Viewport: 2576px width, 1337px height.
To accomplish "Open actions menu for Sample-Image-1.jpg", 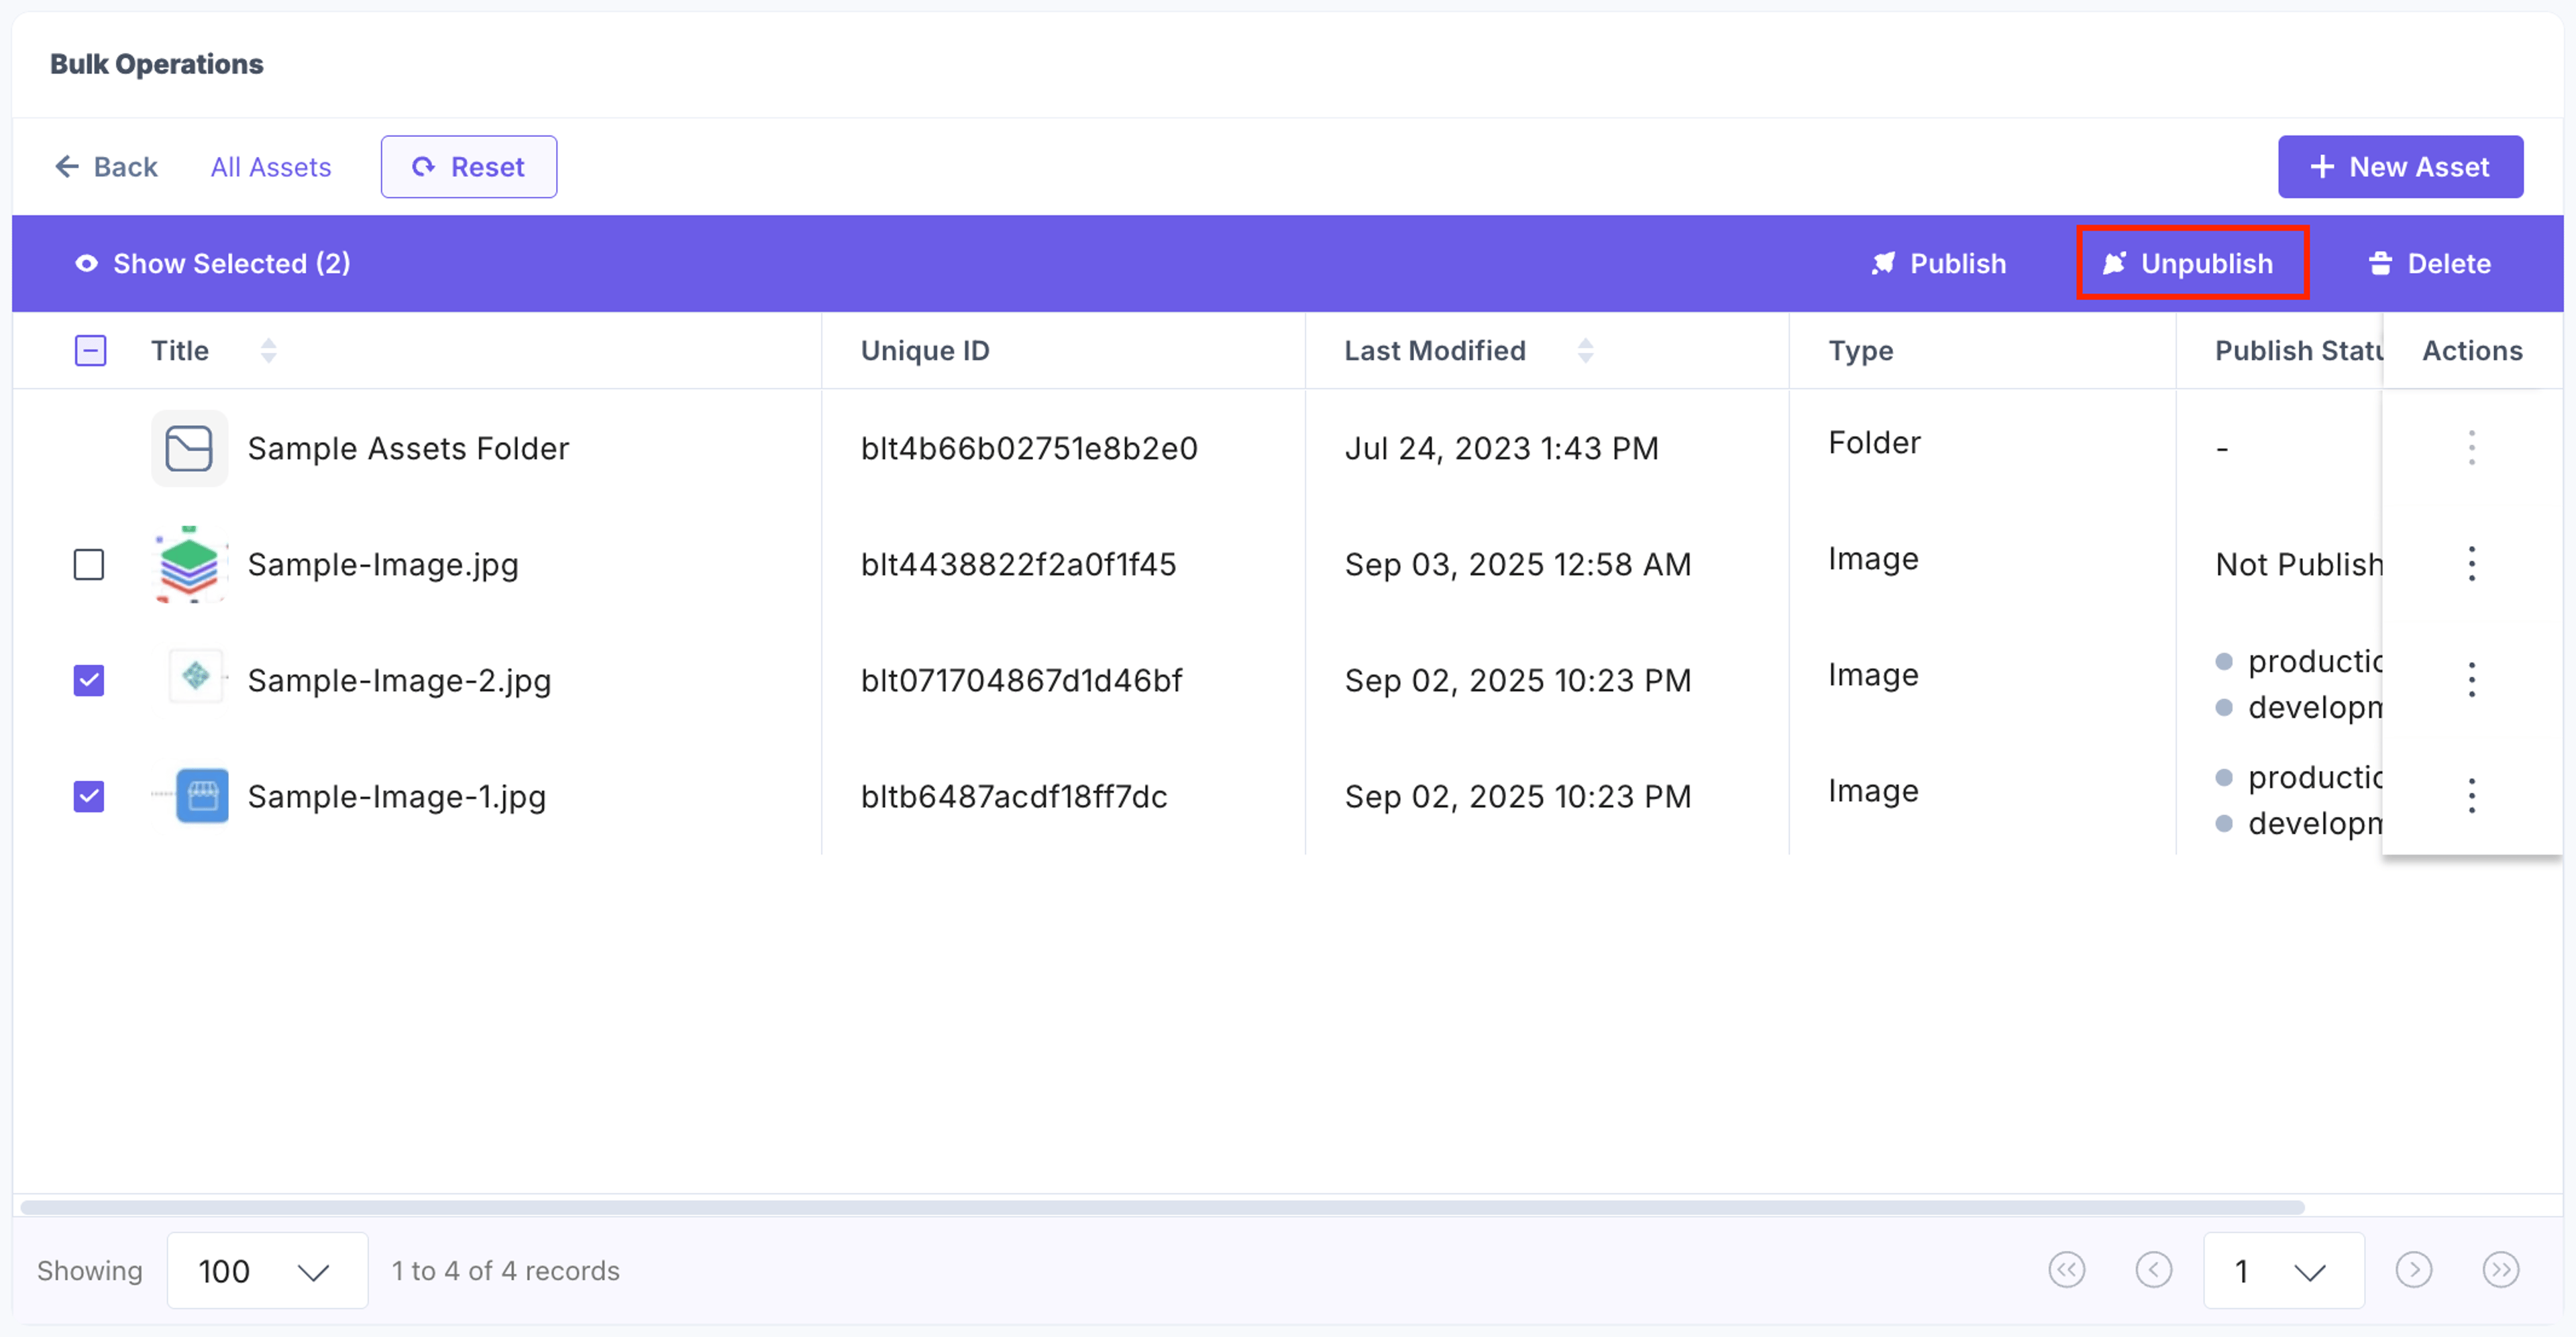I will click(2471, 796).
